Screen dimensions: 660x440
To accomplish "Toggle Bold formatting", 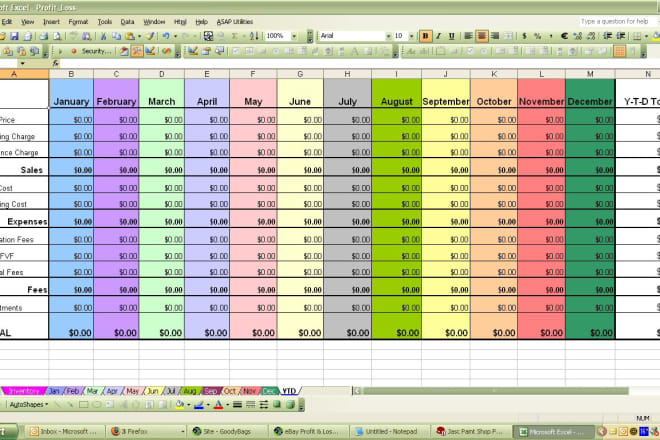I will pyautogui.click(x=426, y=36).
